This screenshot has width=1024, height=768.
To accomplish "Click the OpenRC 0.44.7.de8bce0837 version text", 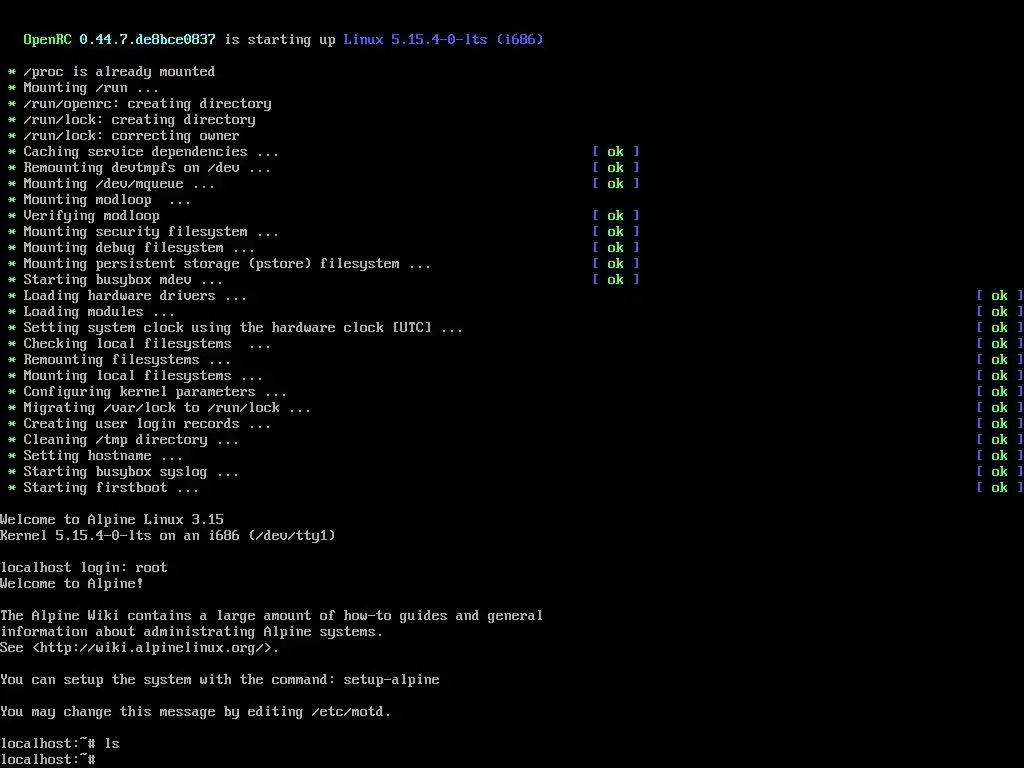I will pos(120,39).
